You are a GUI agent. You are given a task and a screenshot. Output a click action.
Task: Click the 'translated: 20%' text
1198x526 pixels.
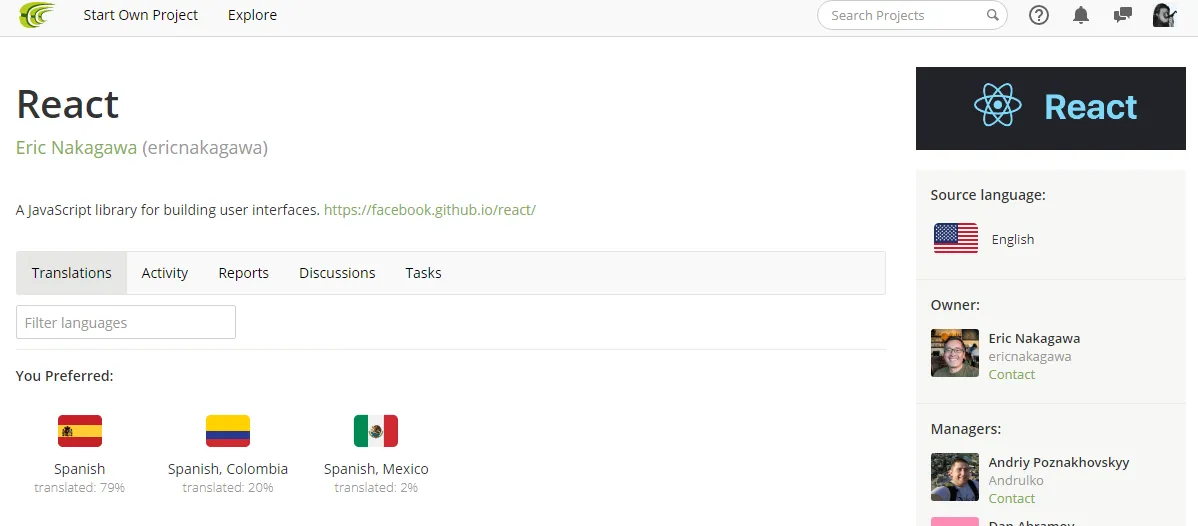click(x=228, y=487)
